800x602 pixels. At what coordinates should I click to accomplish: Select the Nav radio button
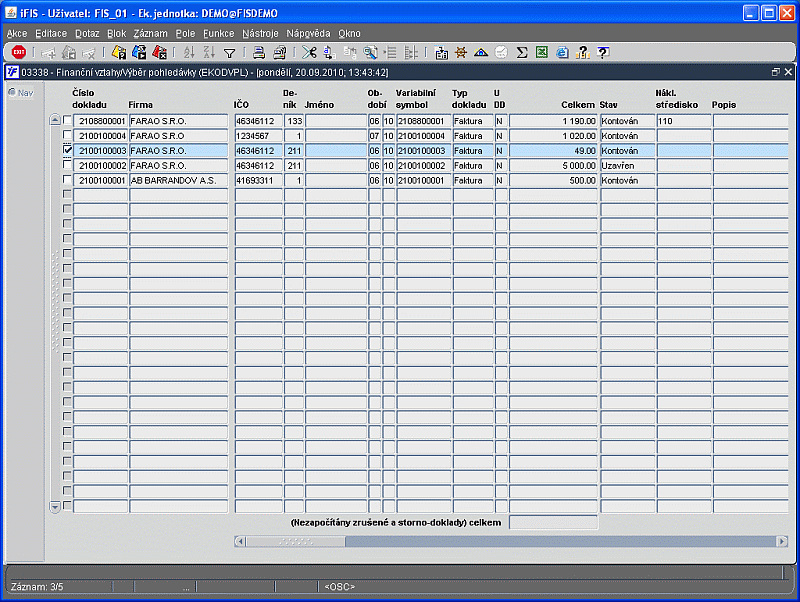12,92
